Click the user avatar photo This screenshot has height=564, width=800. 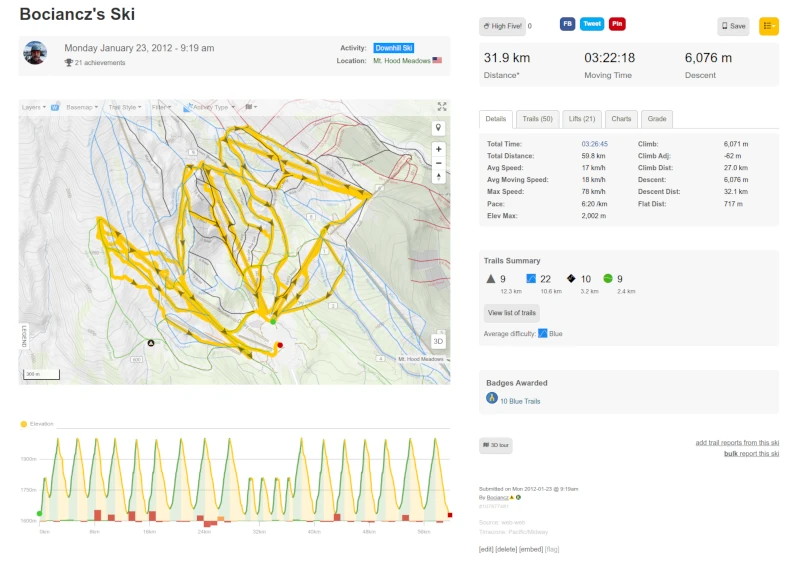35,53
